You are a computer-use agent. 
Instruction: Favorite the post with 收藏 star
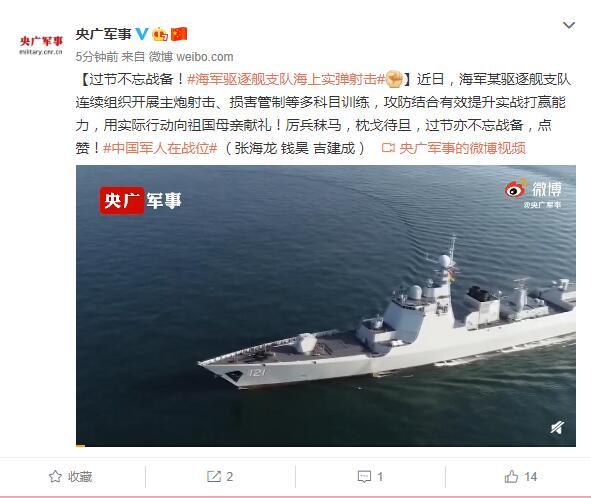click(x=70, y=477)
